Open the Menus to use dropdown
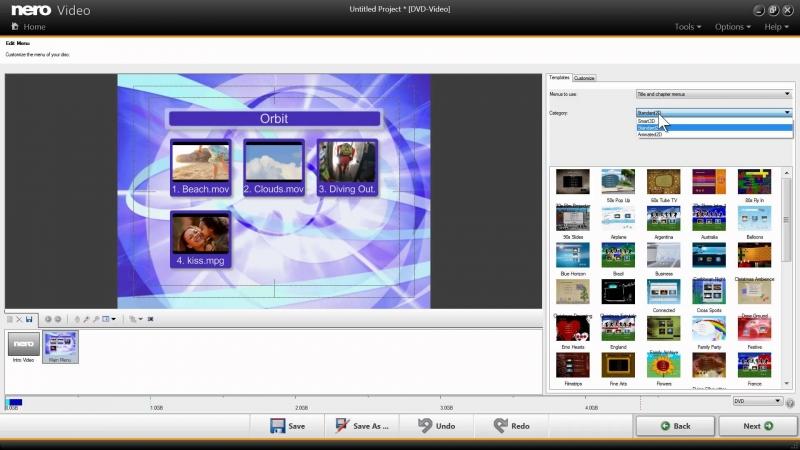Image resolution: width=800 pixels, height=450 pixels. (714, 94)
